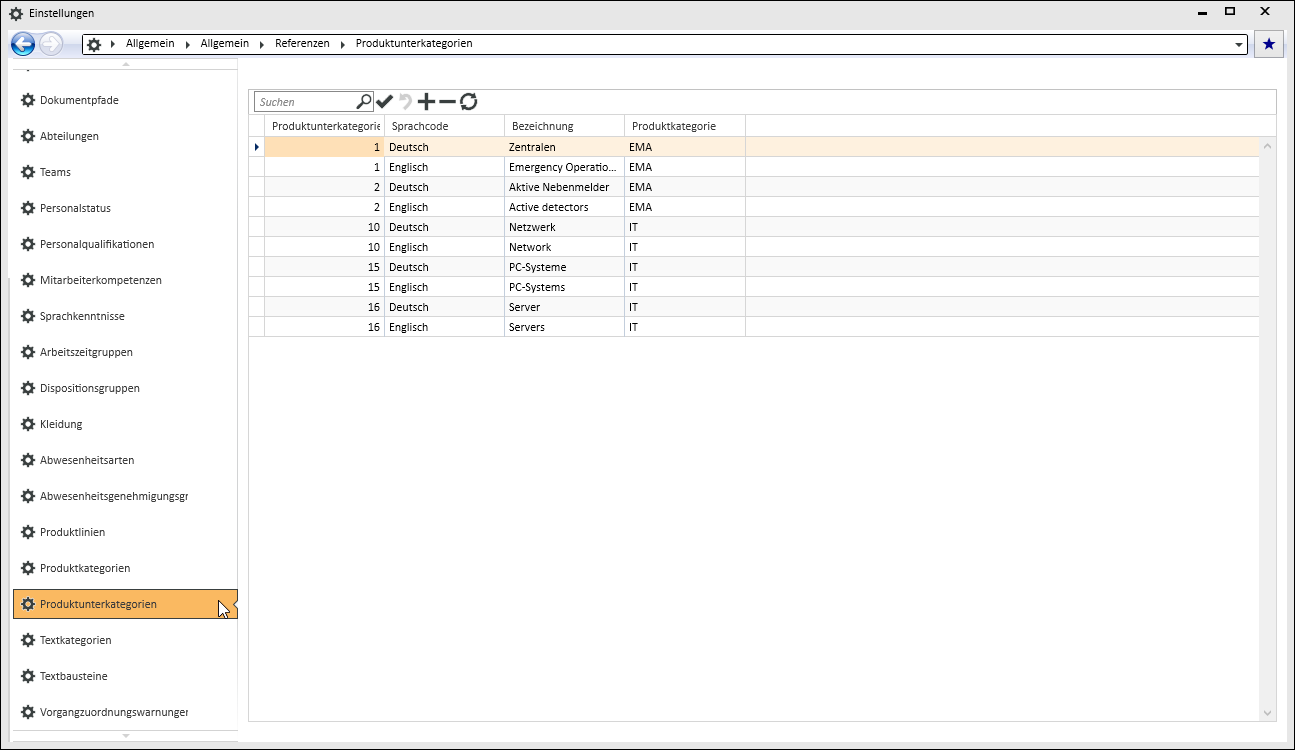Select the PC-Systems cell
1295x750 pixels.
(x=564, y=287)
